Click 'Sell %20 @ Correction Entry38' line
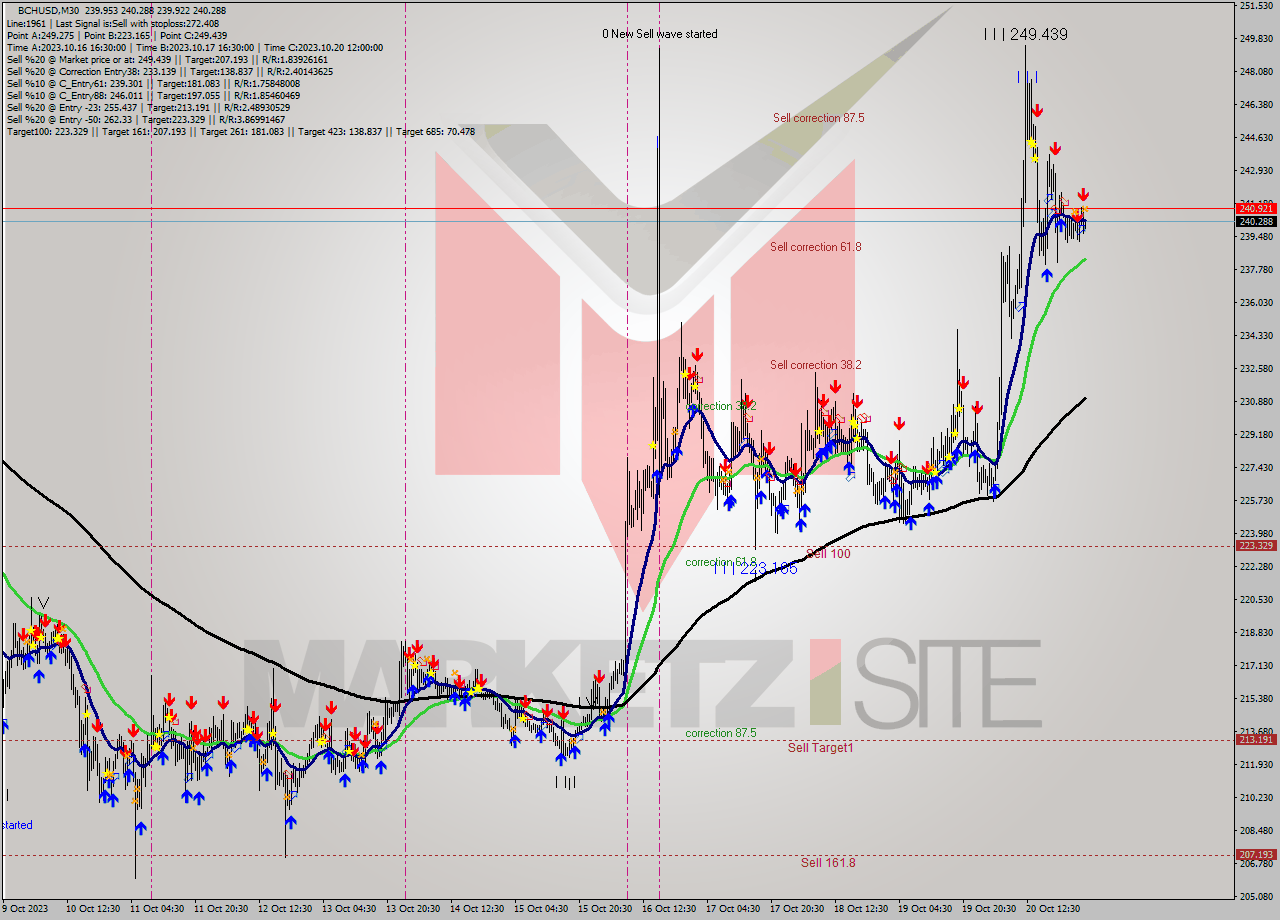 tap(170, 71)
